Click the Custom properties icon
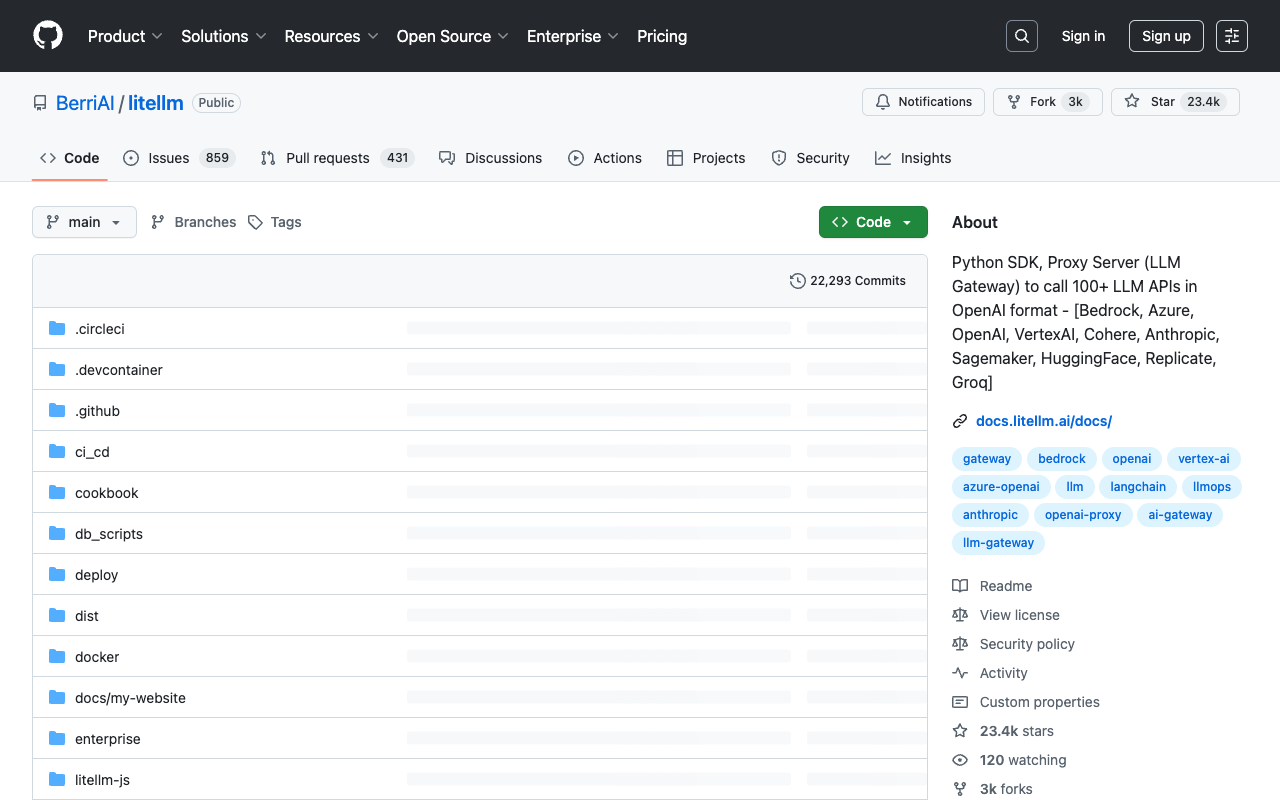1280x800 pixels. coord(960,702)
